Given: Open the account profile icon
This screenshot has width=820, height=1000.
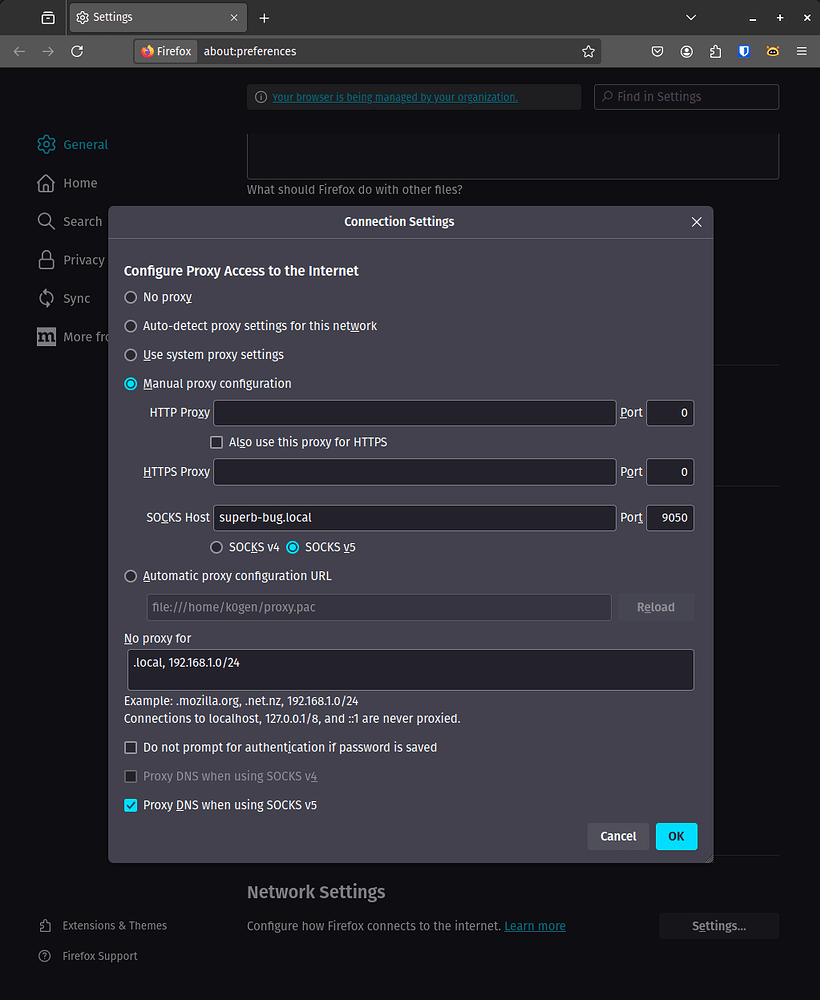Looking at the screenshot, I should click(x=686, y=51).
